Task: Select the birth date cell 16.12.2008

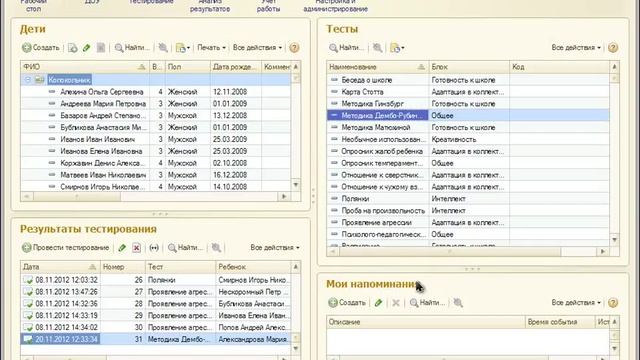Action: 236,175
